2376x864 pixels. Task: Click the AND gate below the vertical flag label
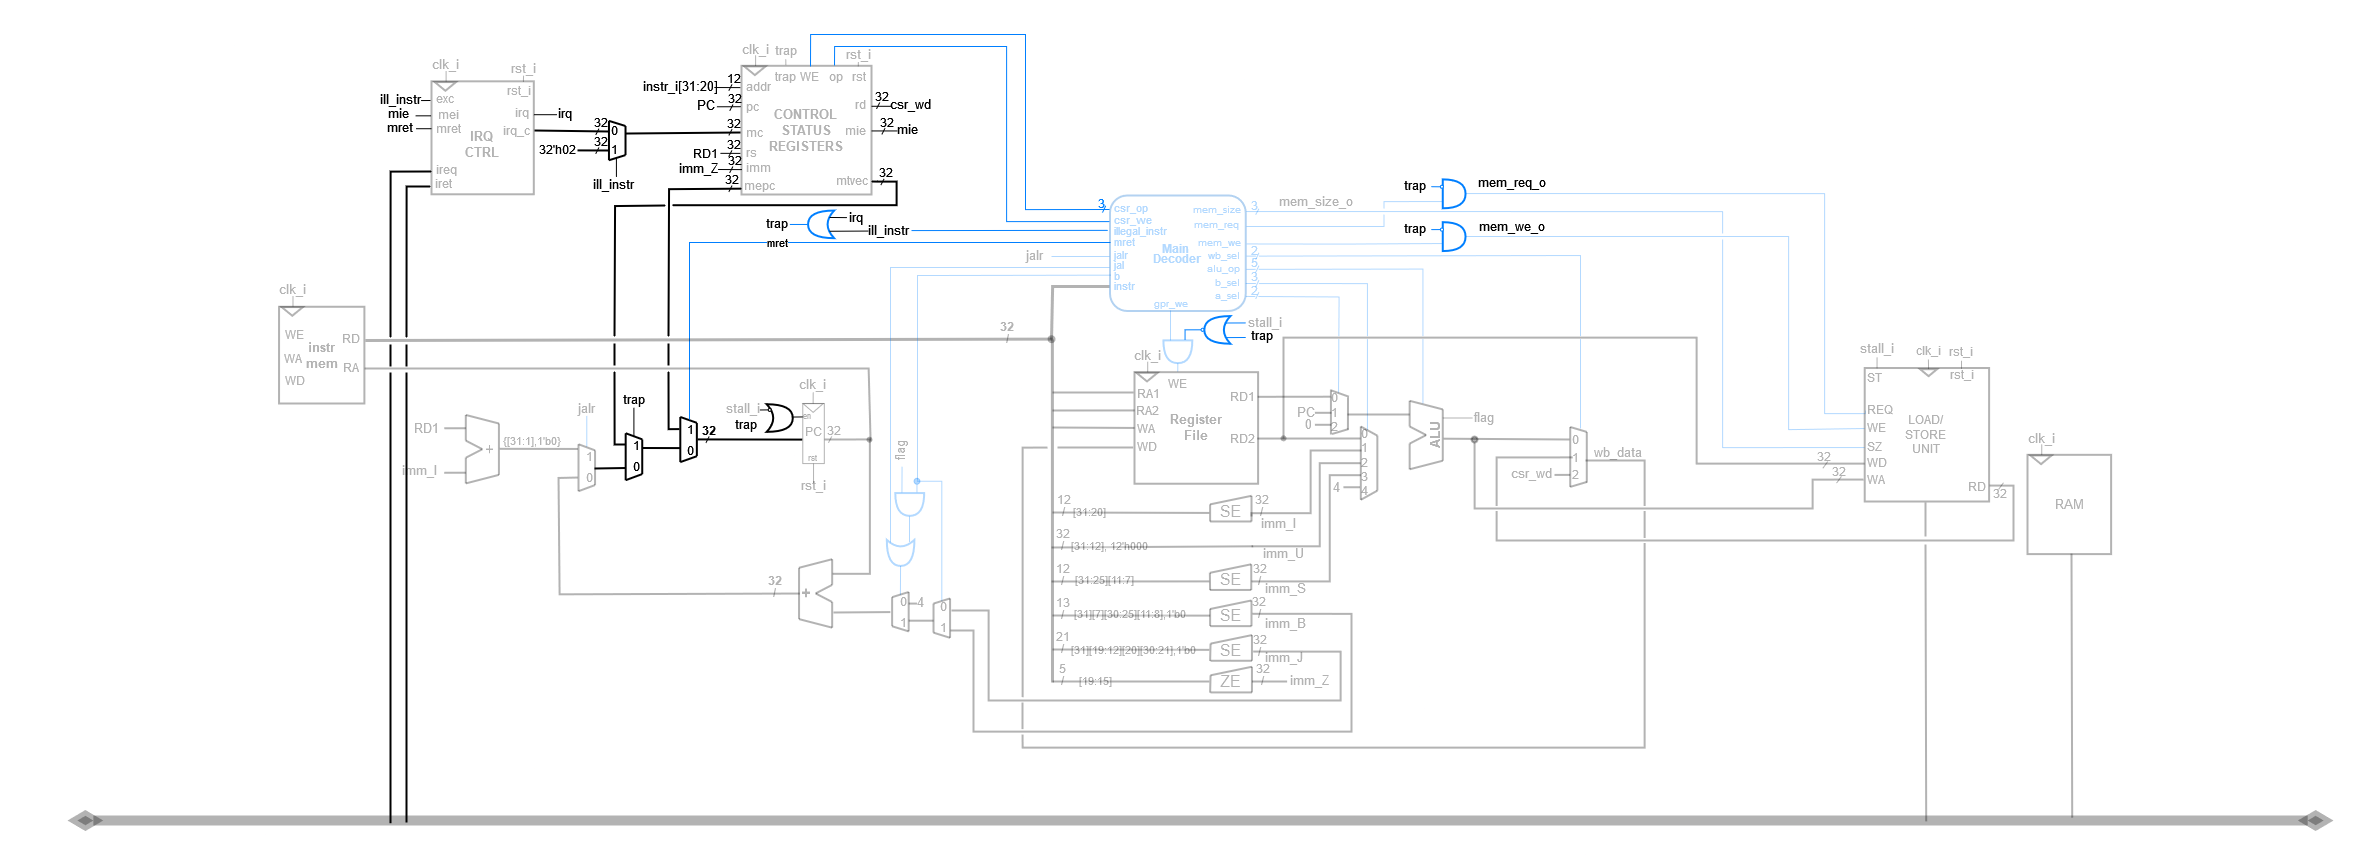tap(909, 504)
